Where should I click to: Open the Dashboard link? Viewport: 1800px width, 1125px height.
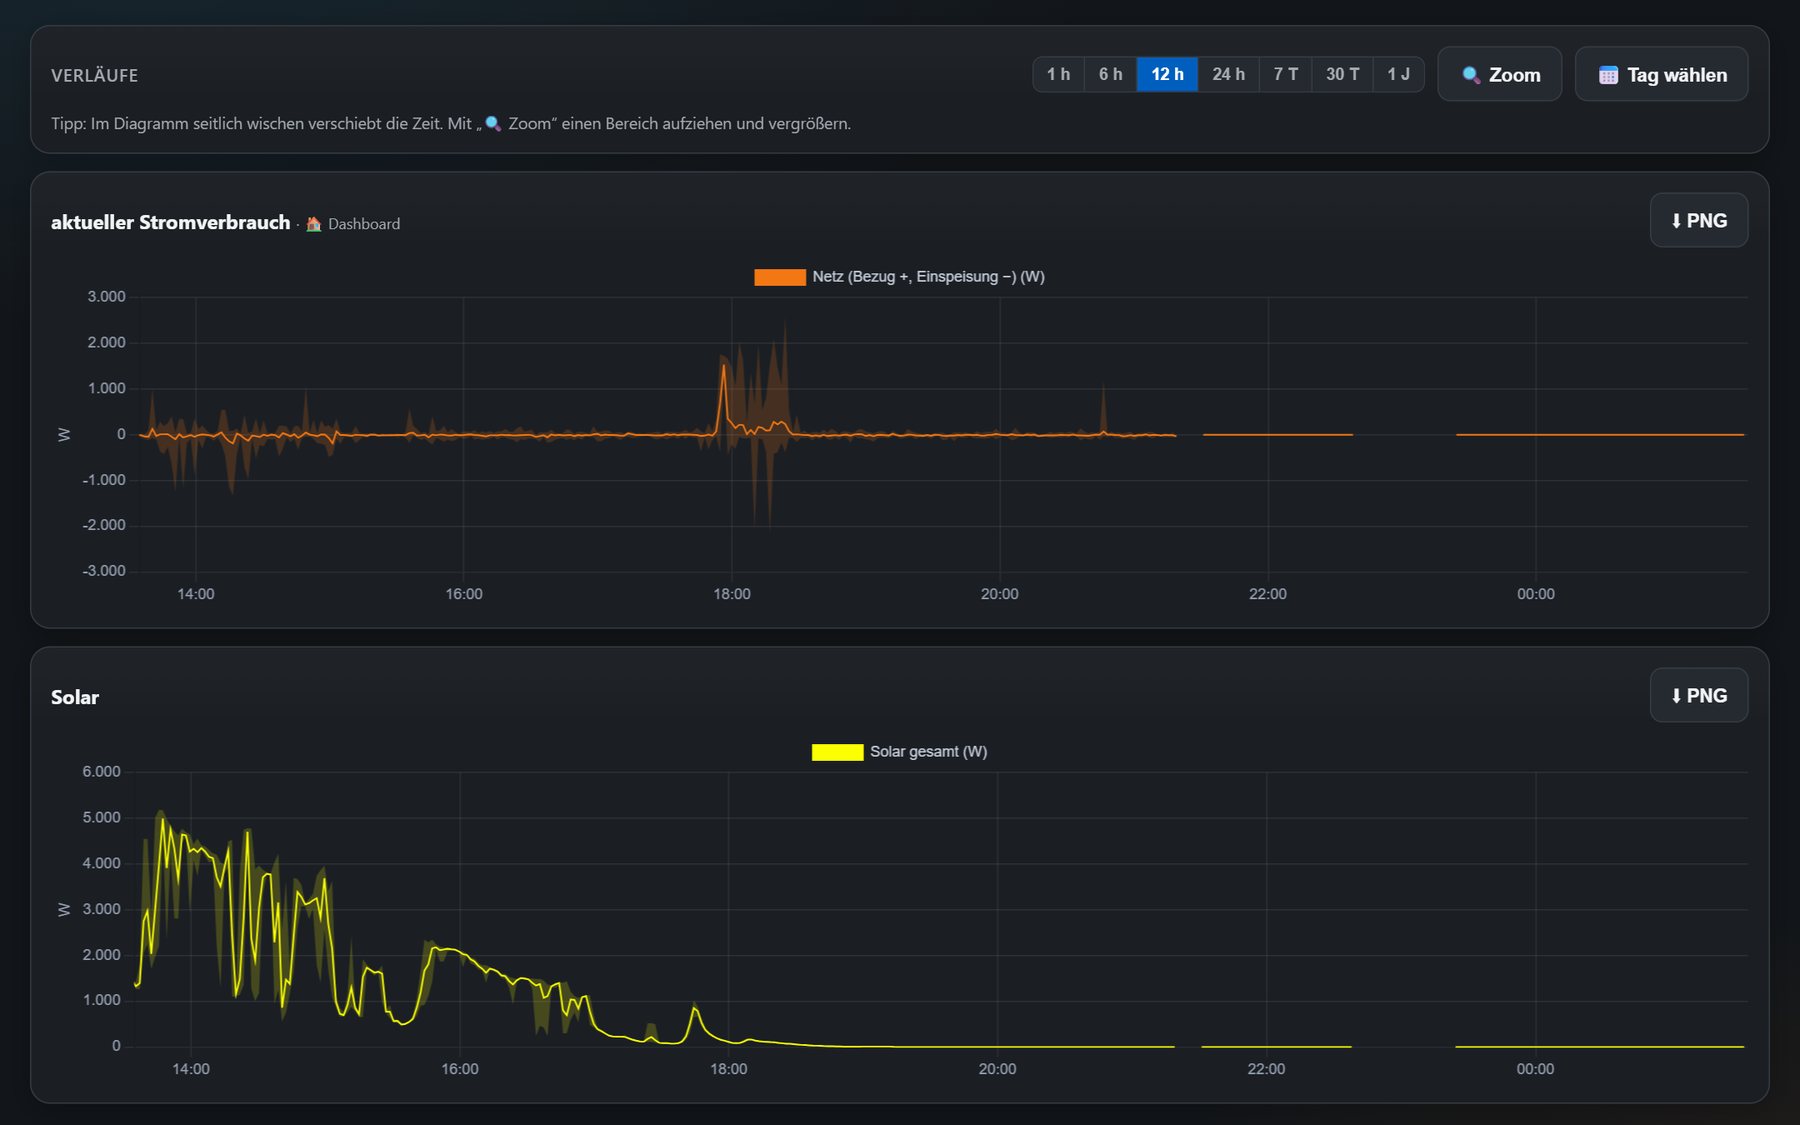pyautogui.click(x=364, y=224)
